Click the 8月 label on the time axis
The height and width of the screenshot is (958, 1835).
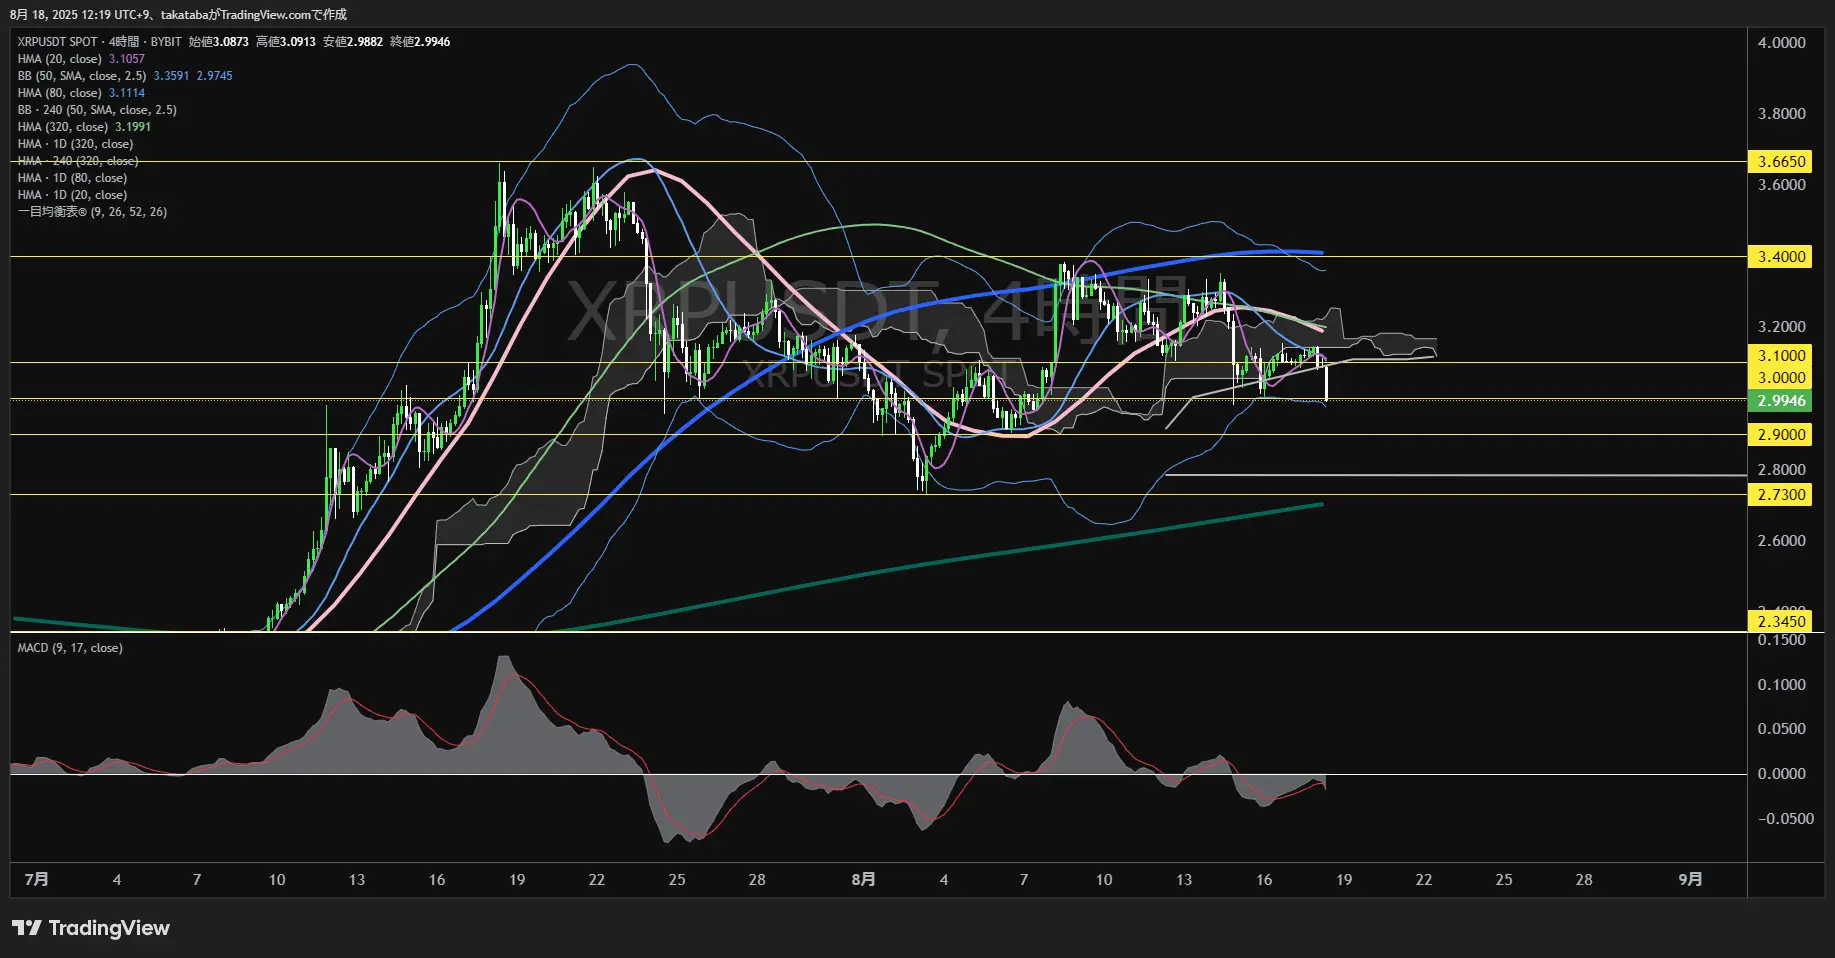pyautogui.click(x=863, y=879)
